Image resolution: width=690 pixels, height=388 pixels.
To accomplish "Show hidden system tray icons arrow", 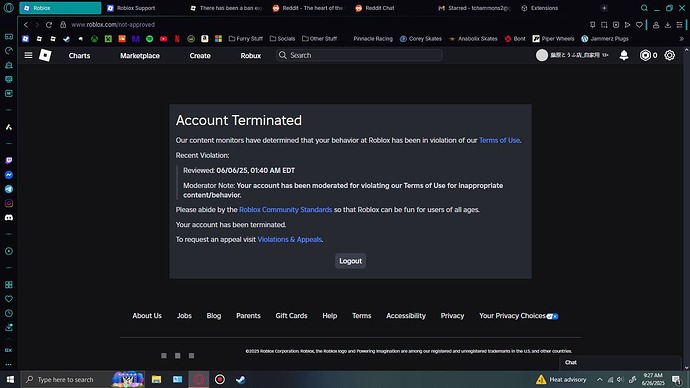I will pos(599,380).
